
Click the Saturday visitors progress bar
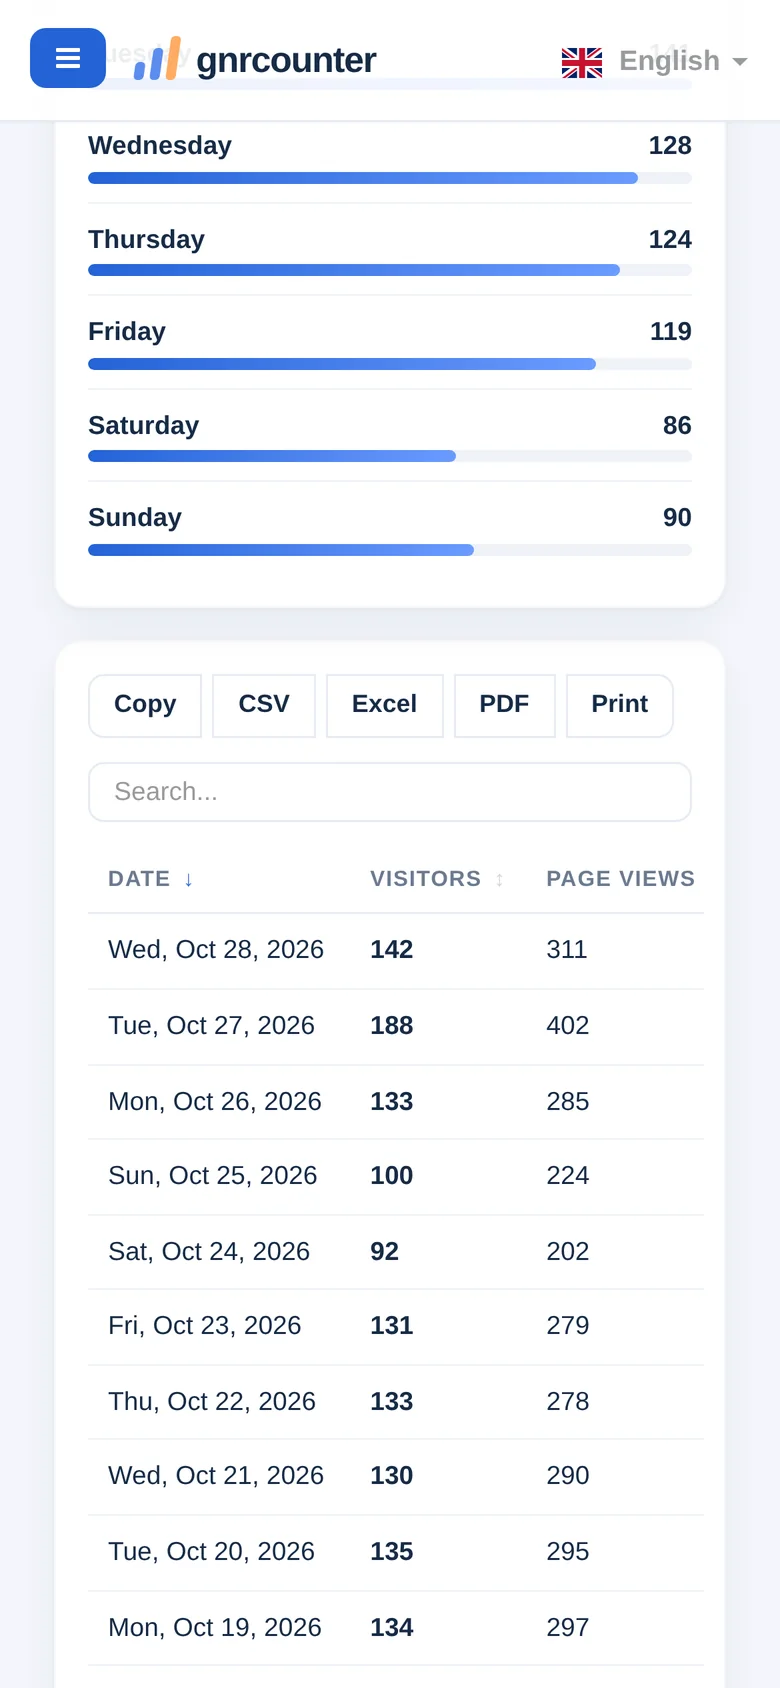click(390, 456)
